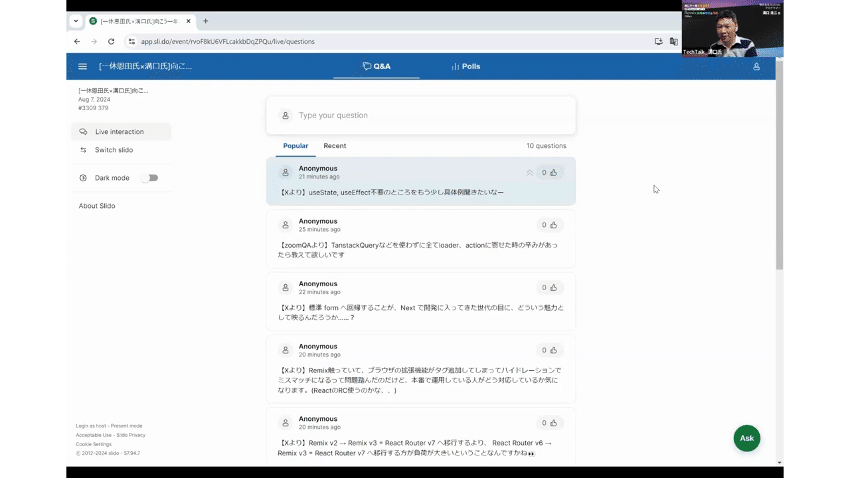Upvote the Remix v2 to v3 question
The height and width of the screenshot is (478, 850).
click(550, 423)
